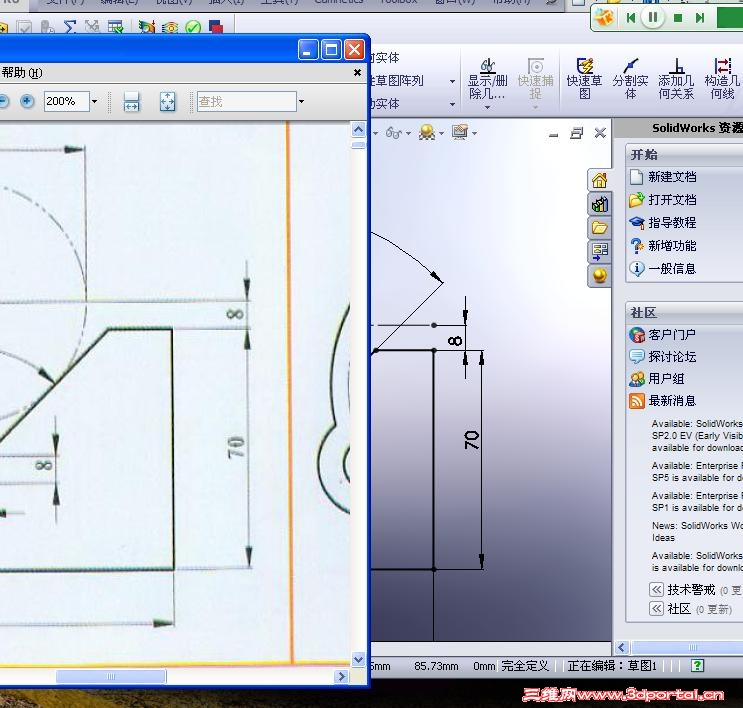Open the news item about SP2.0 EV

coord(697,436)
